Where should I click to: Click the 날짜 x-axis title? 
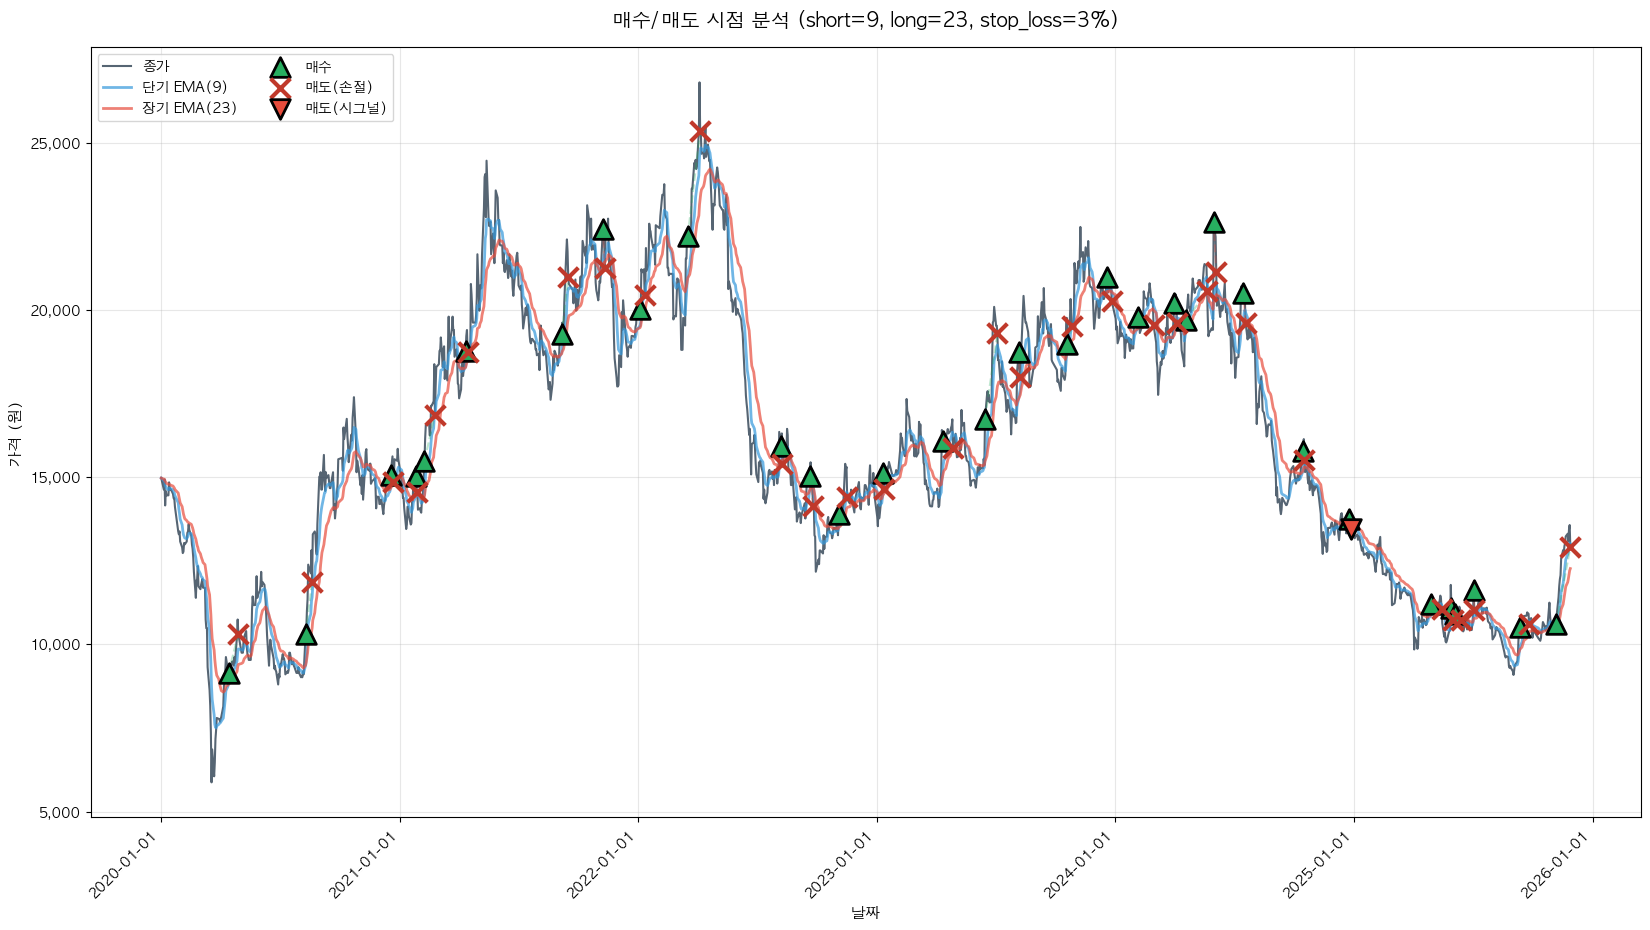pyautogui.click(x=865, y=912)
